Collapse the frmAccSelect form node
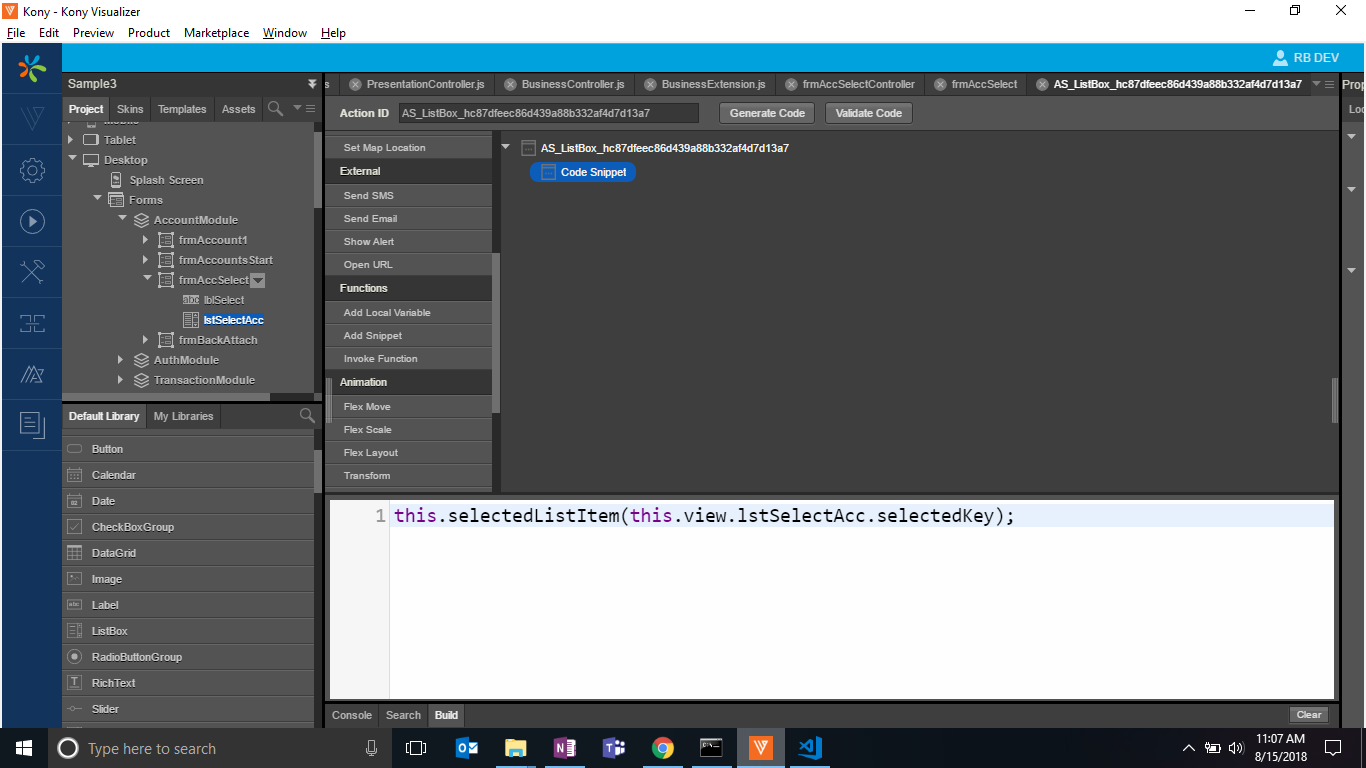Image resolution: width=1366 pixels, height=768 pixels. (146, 280)
